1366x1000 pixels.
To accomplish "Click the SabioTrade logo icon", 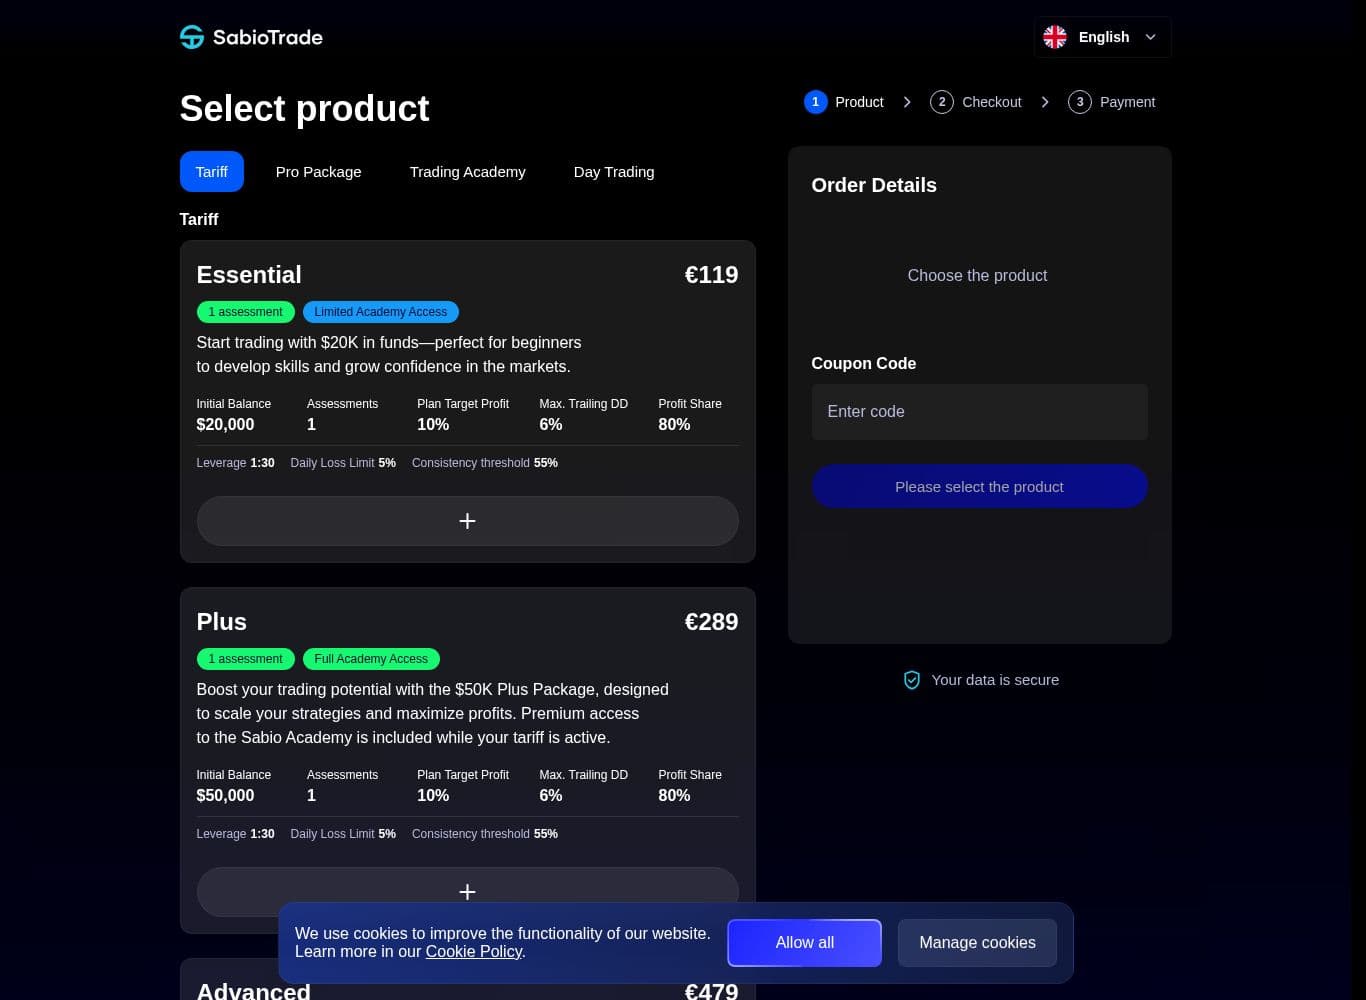I will [192, 37].
